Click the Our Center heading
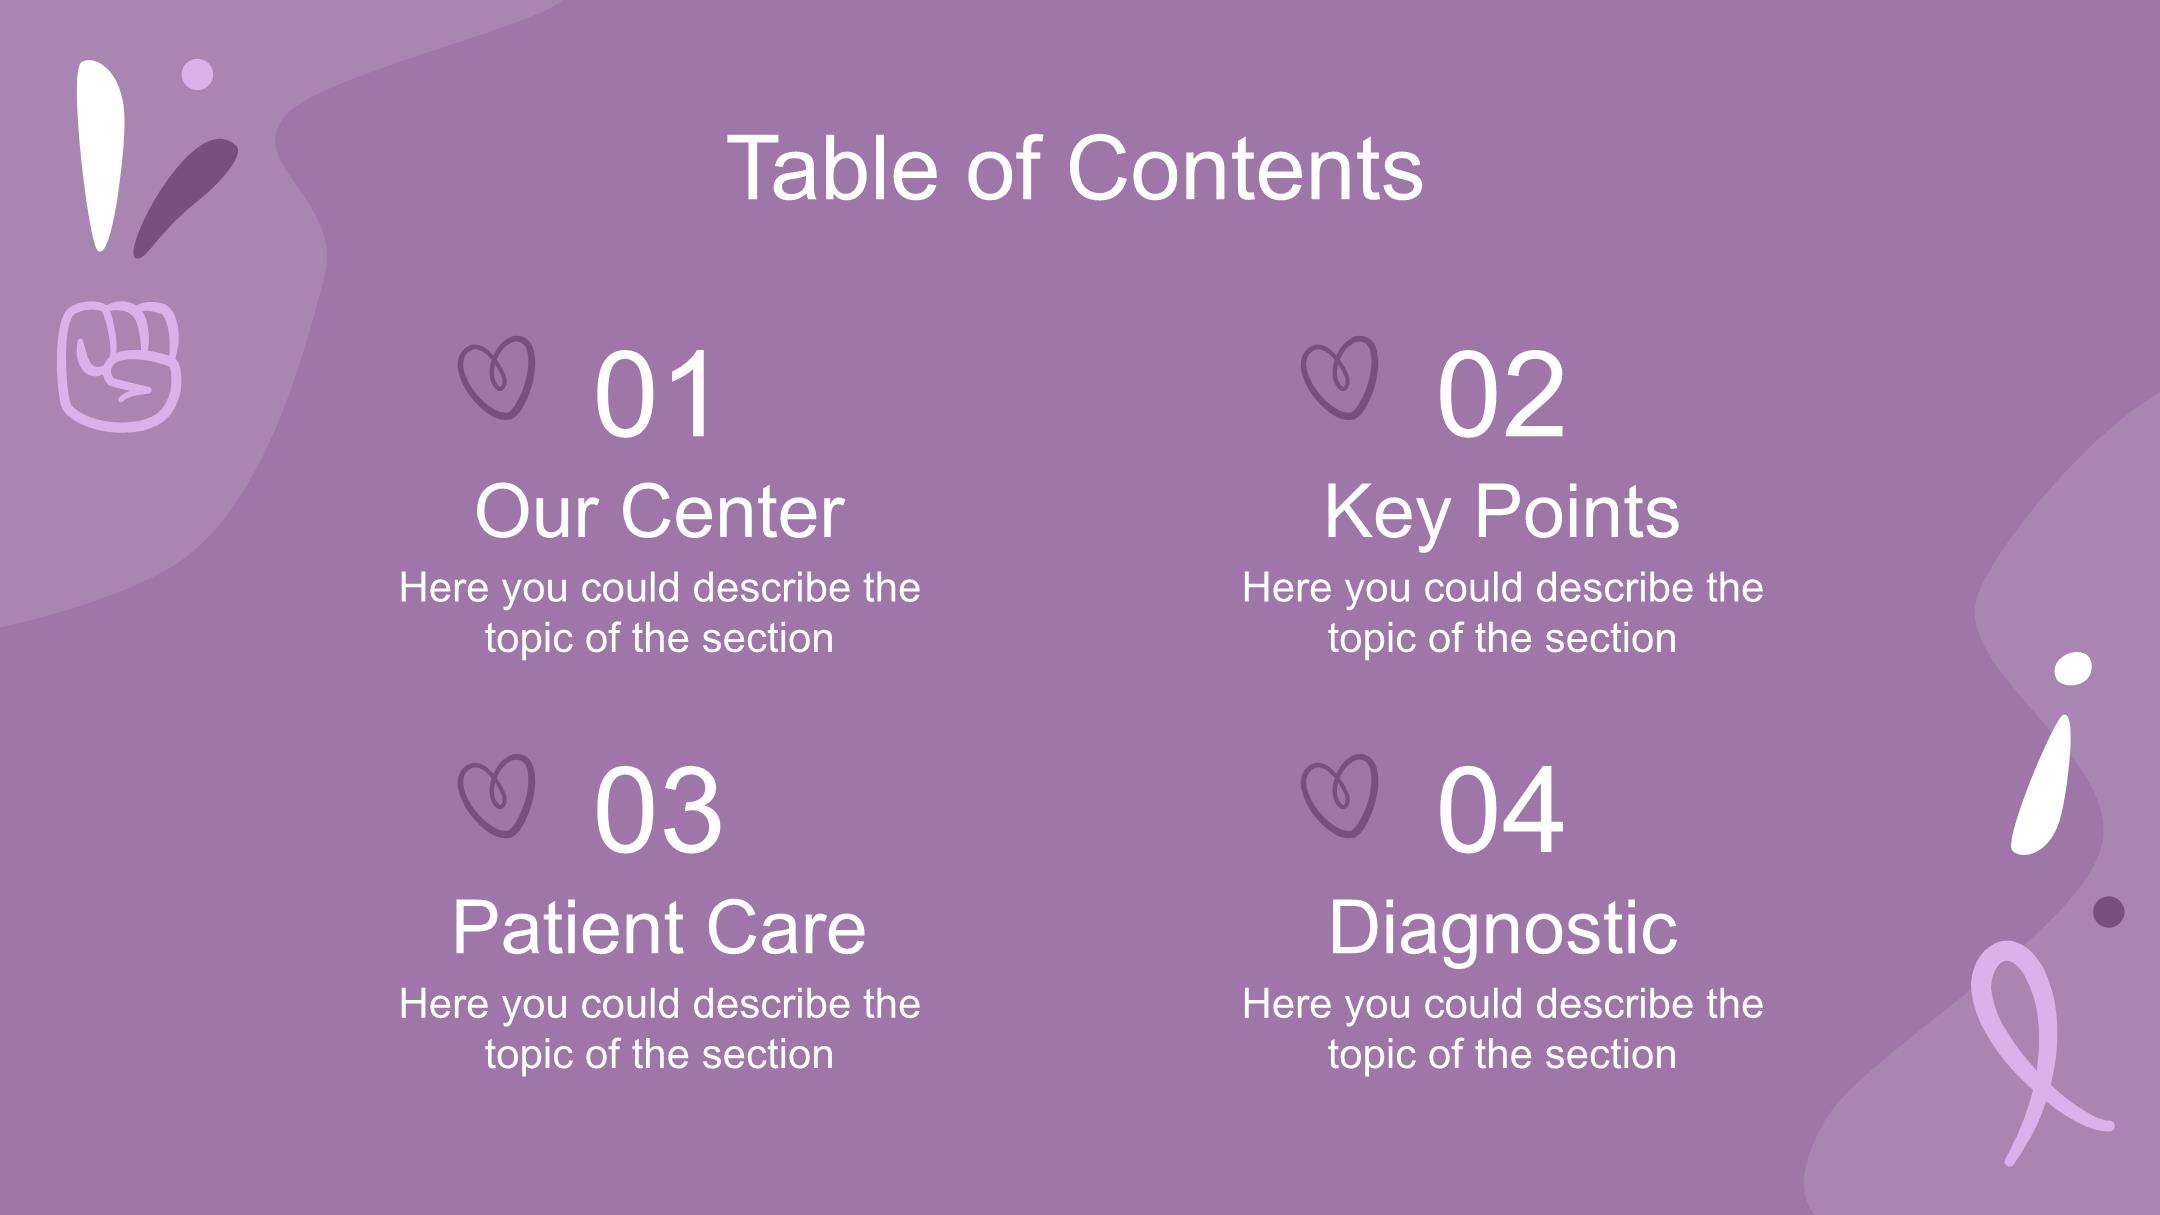2160x1215 pixels. pyautogui.click(x=660, y=511)
